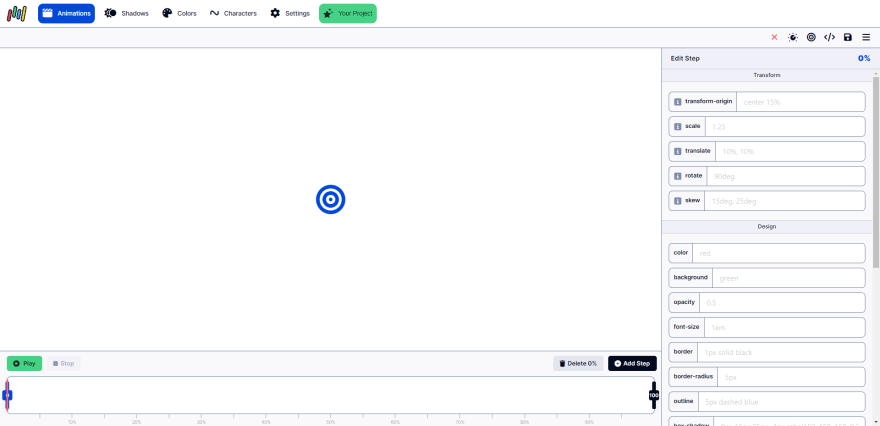Open the Animations tab

[66, 13]
